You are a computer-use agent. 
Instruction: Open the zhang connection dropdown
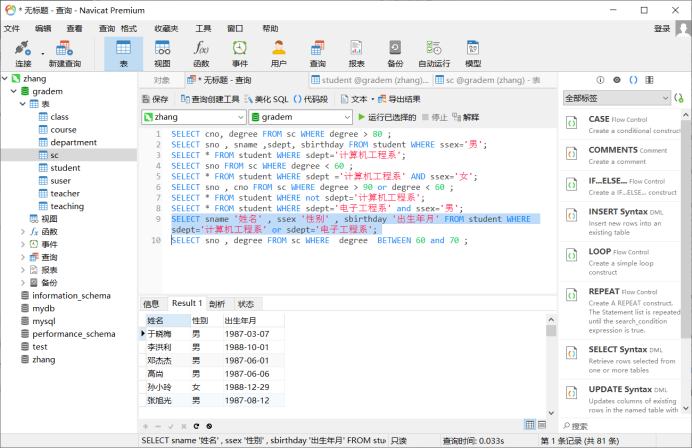(194, 117)
